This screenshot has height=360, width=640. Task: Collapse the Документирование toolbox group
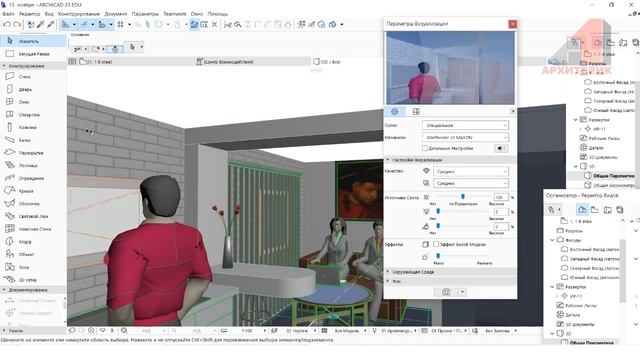(x=4, y=290)
